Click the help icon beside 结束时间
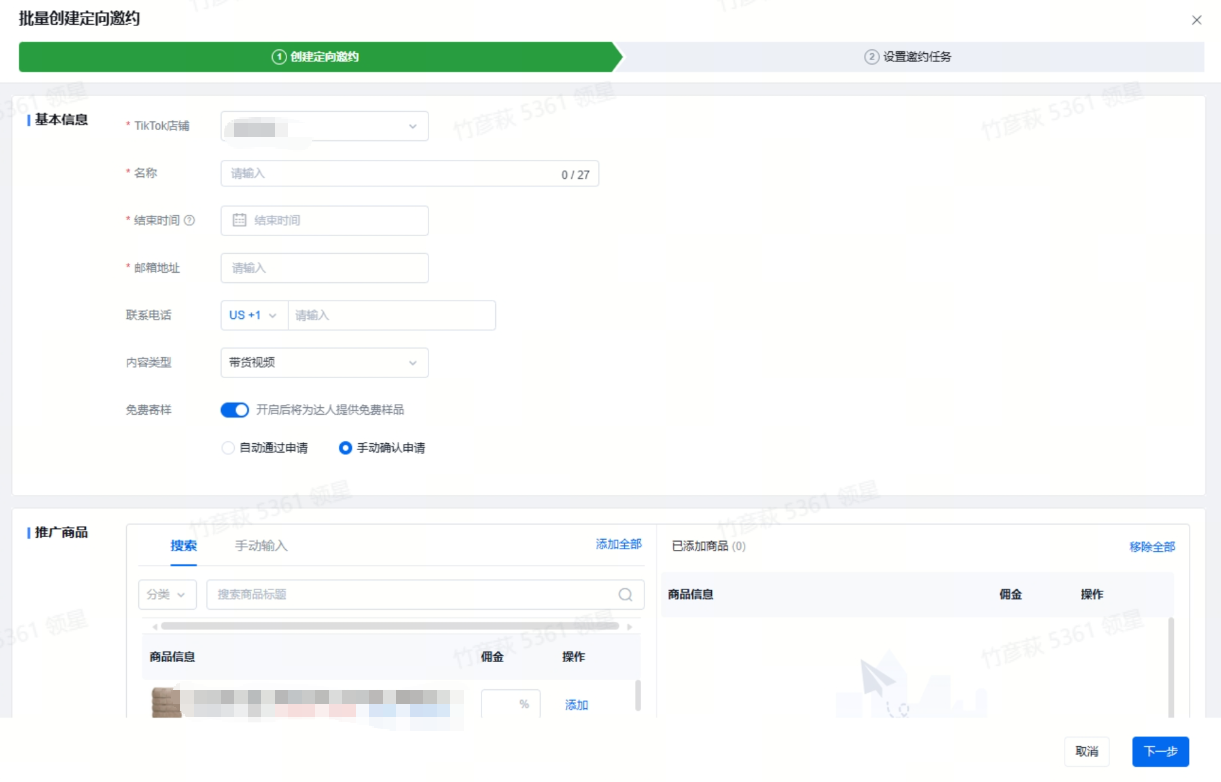The image size is (1221, 782). pos(190,221)
